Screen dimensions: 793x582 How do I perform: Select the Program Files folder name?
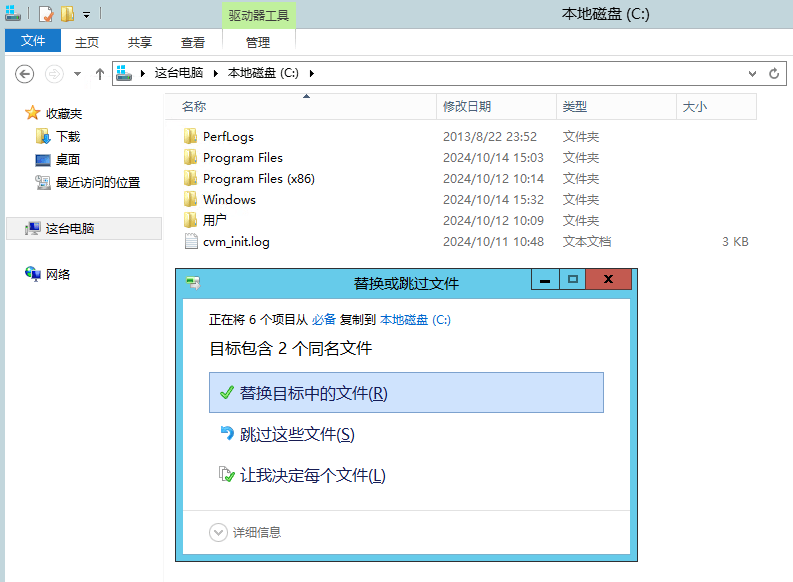[x=243, y=158]
